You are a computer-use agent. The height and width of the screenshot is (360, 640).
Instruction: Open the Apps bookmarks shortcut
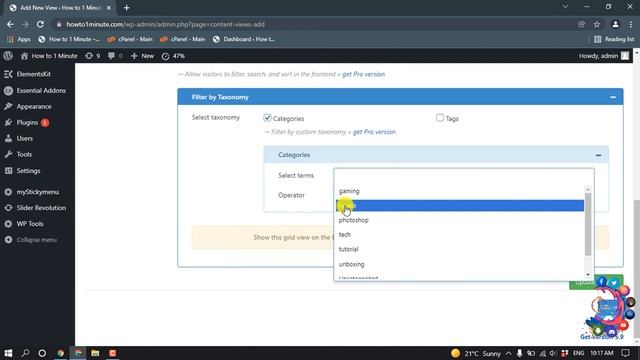coord(19,39)
